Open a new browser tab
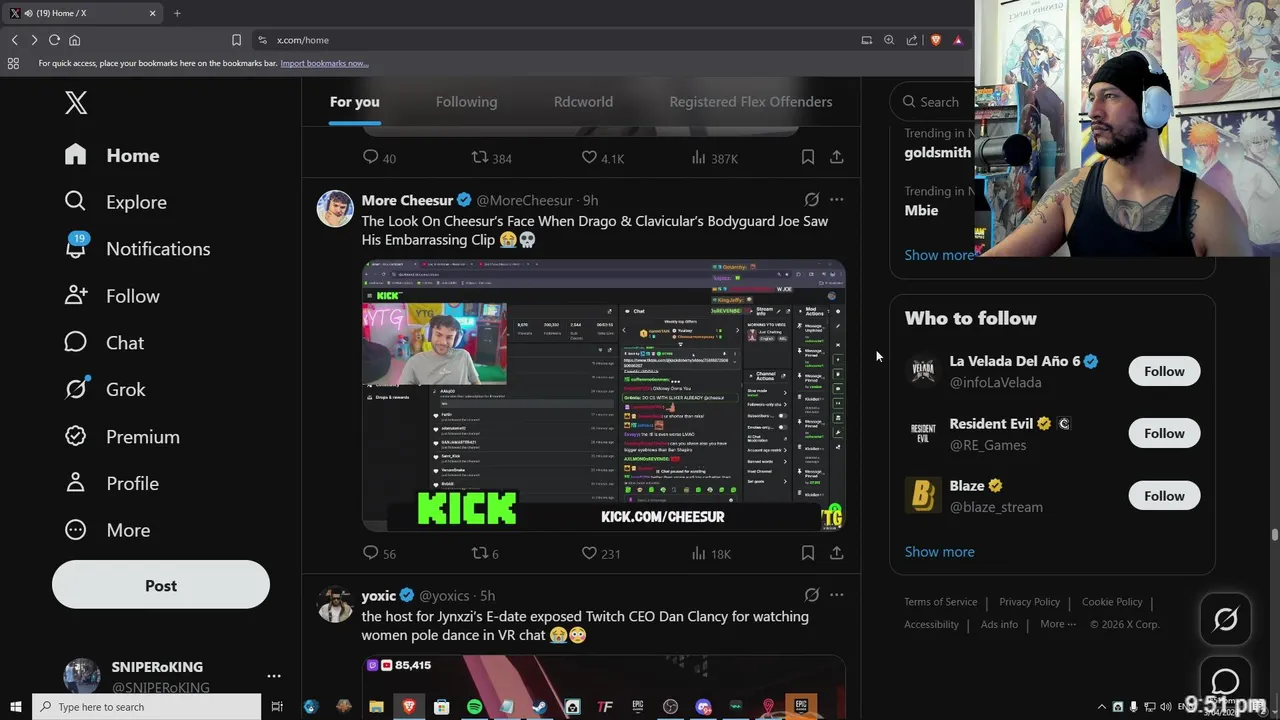Viewport: 1280px width, 720px height. (177, 13)
